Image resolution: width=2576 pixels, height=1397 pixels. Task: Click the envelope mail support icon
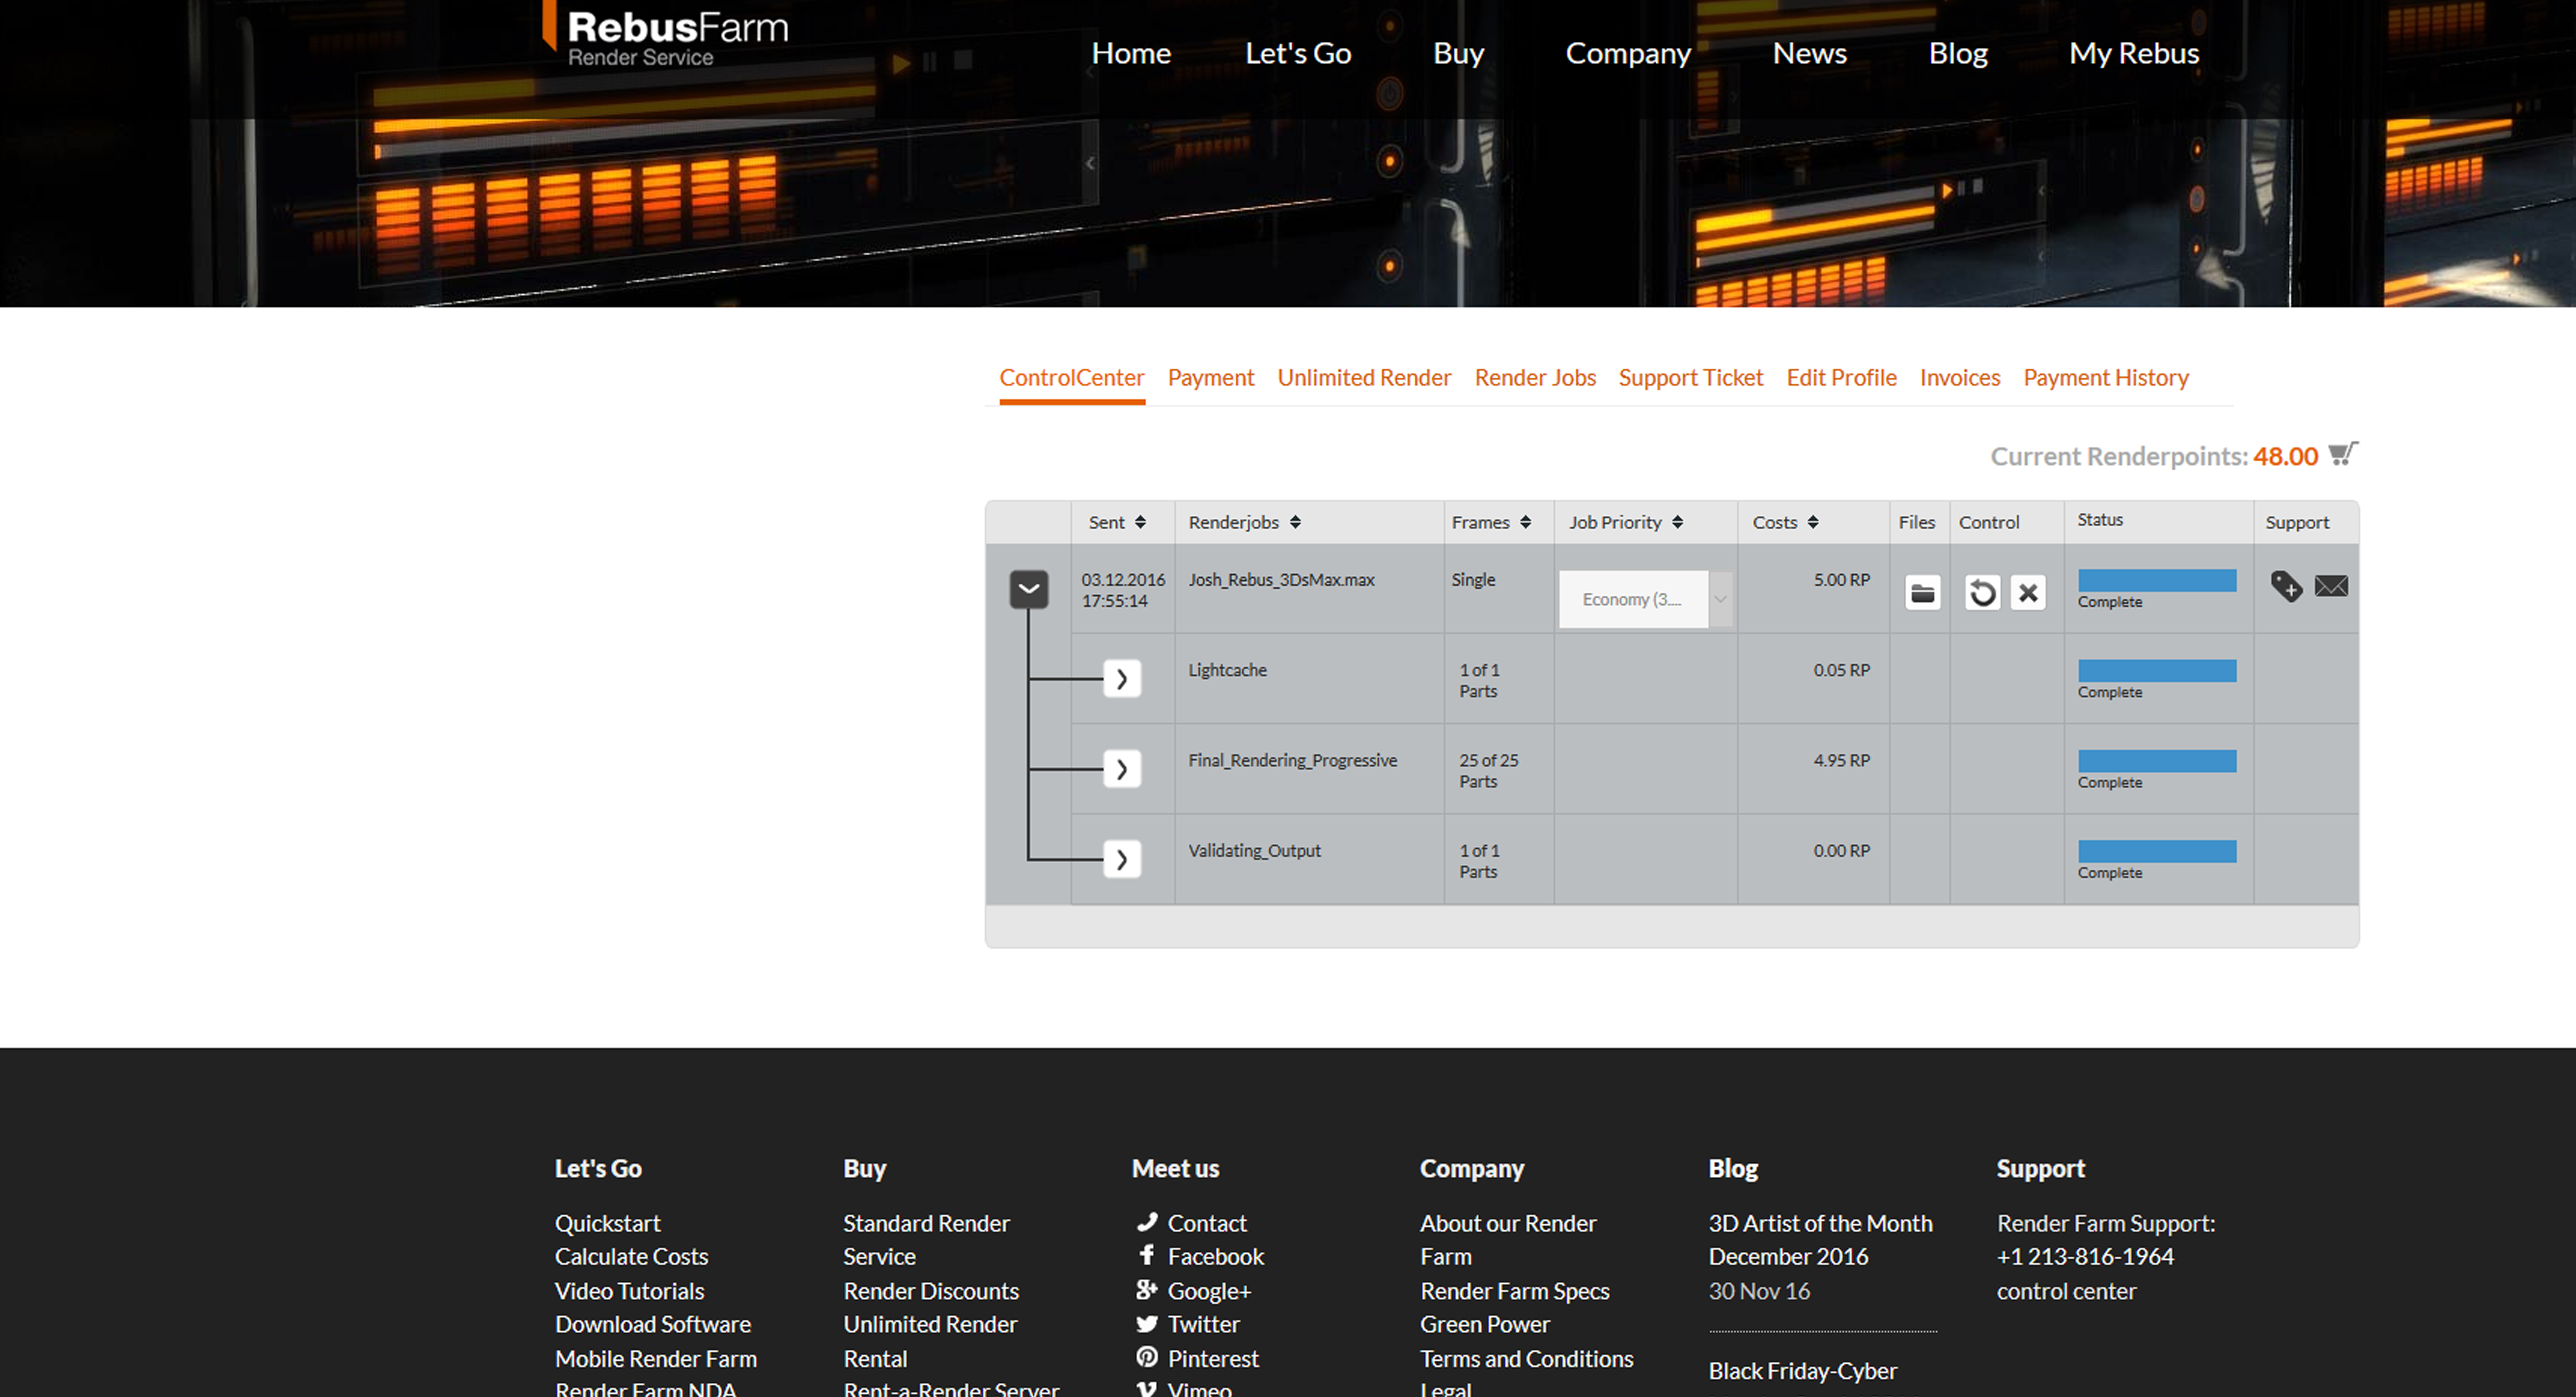coord(2331,586)
